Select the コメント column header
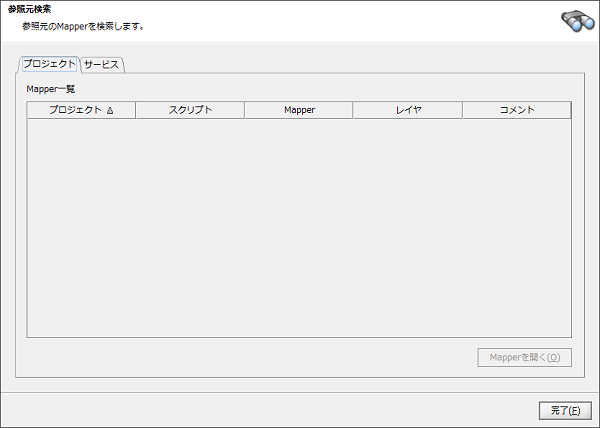Screen dimensions: 600x428 coord(516,110)
